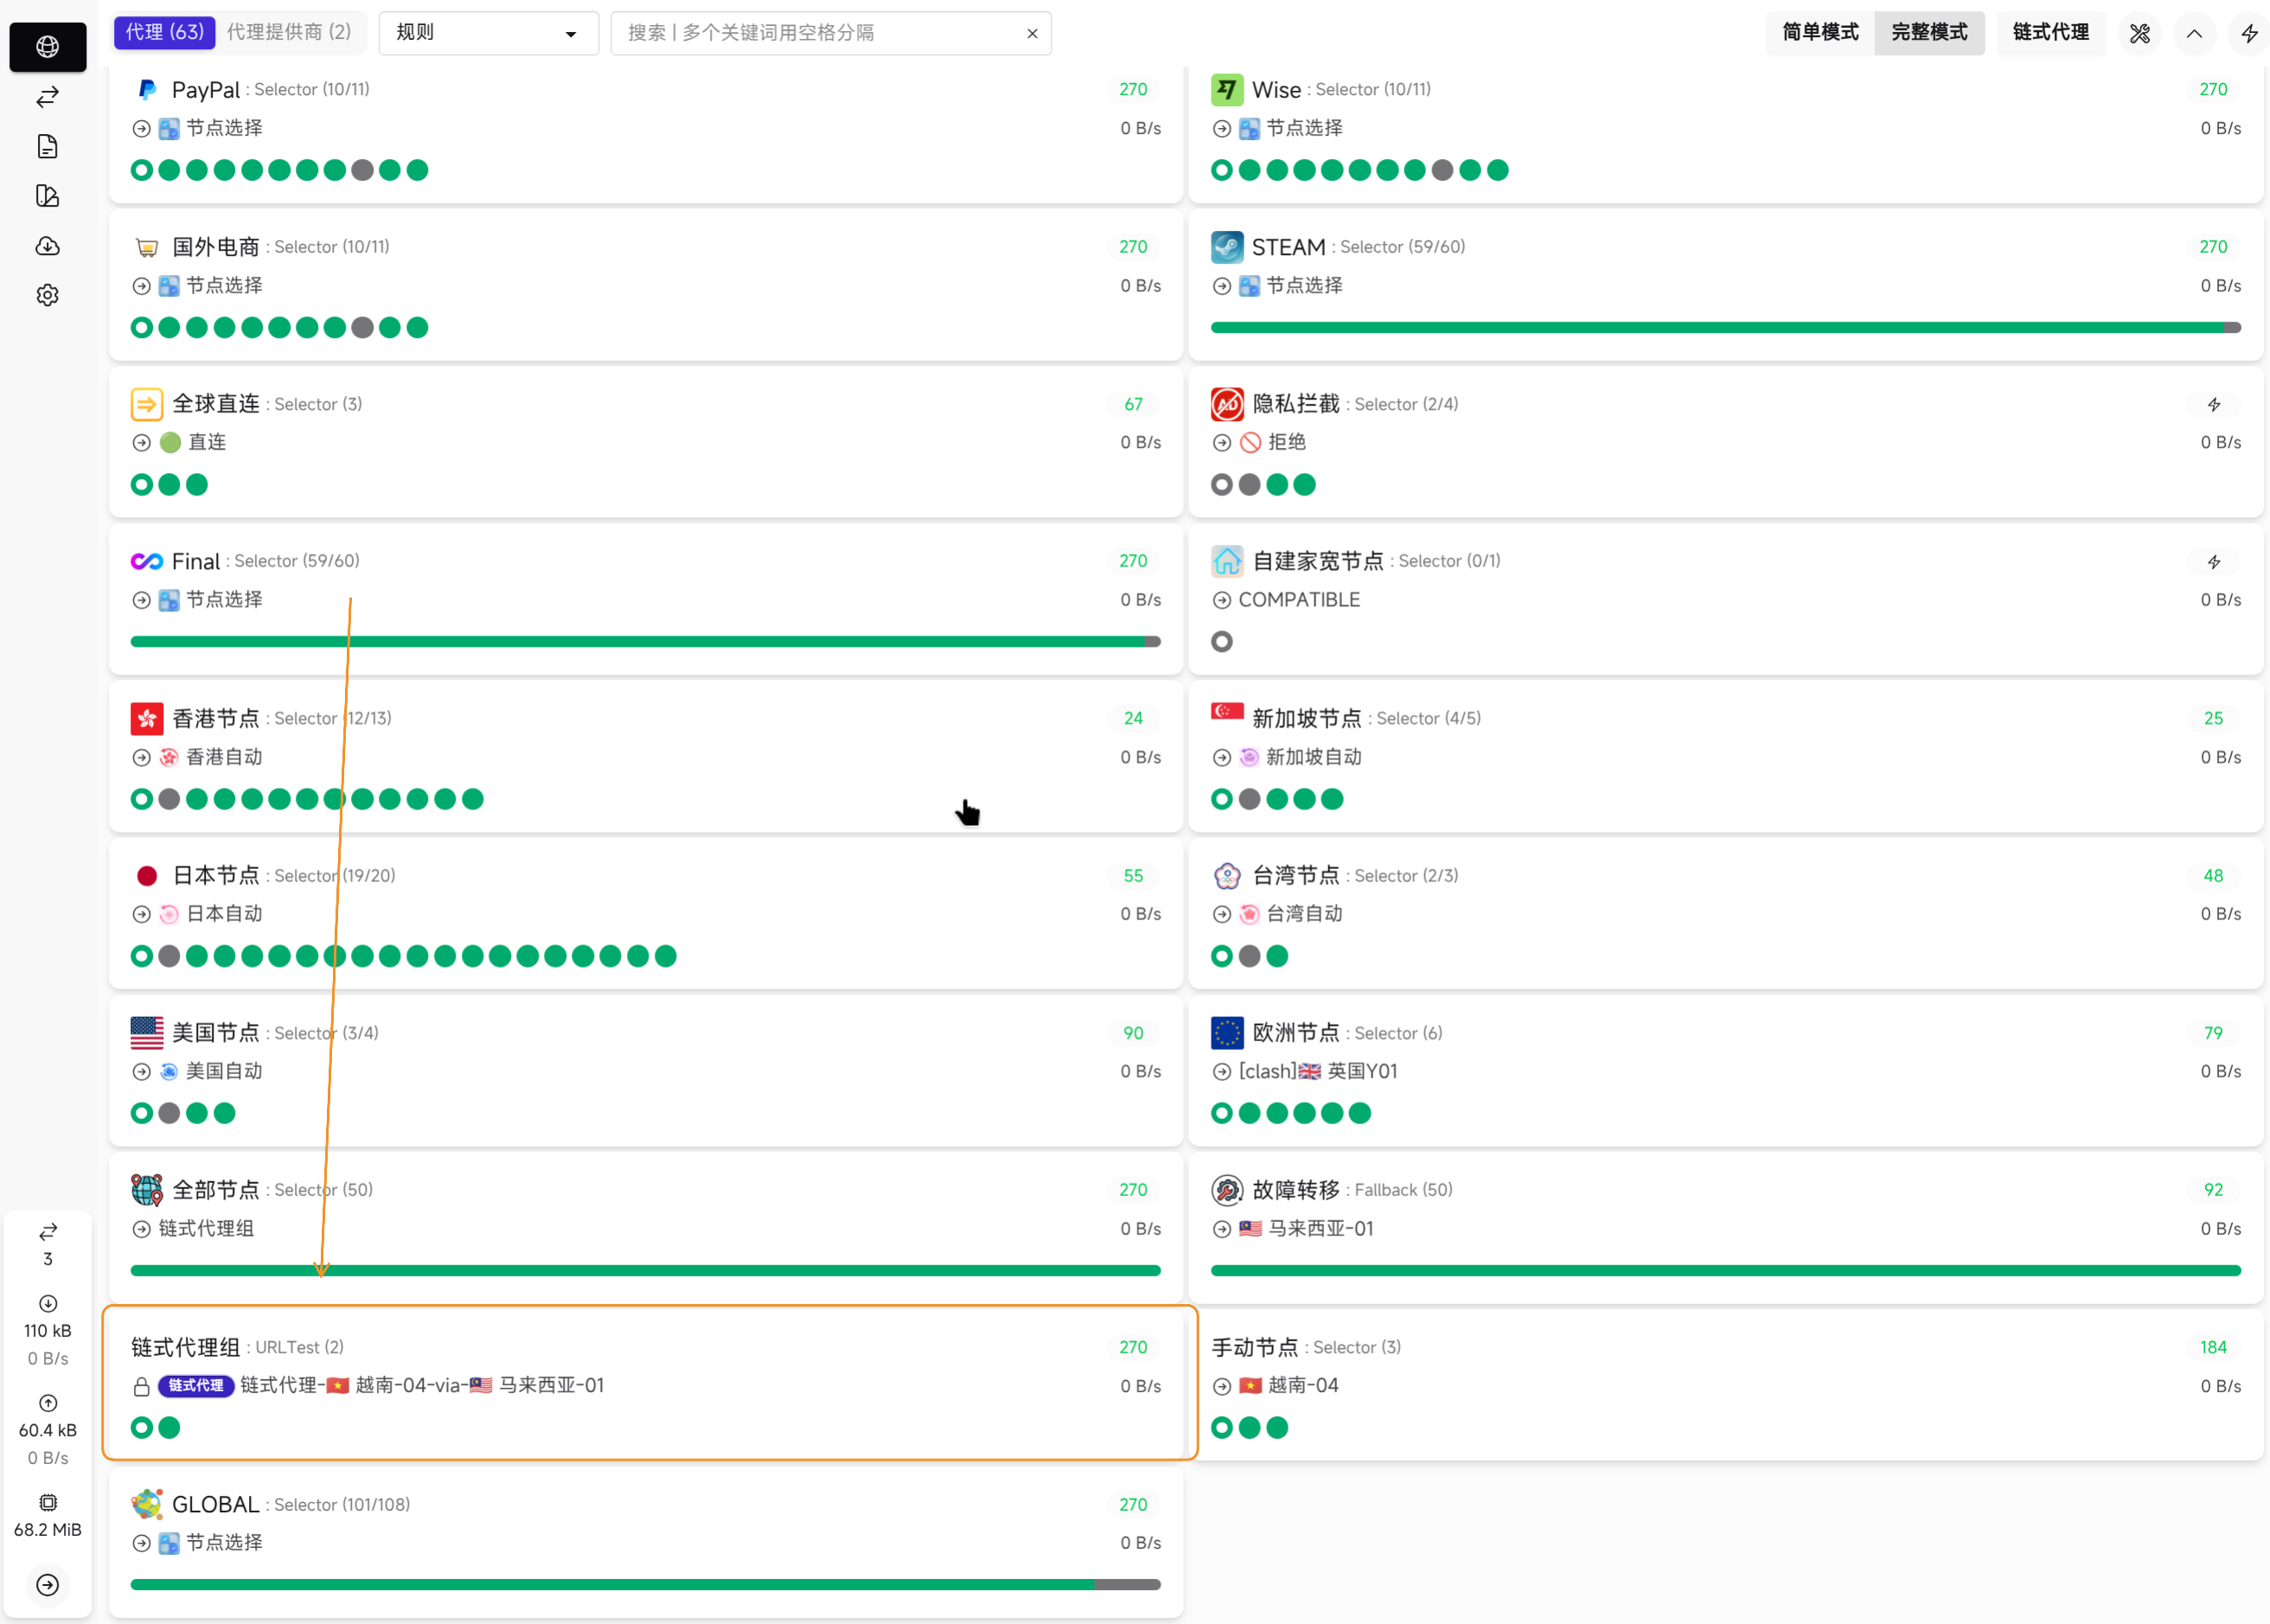Click the 欧洲节点 group title
Screen dimensions: 2270x1624
coord(1295,1033)
